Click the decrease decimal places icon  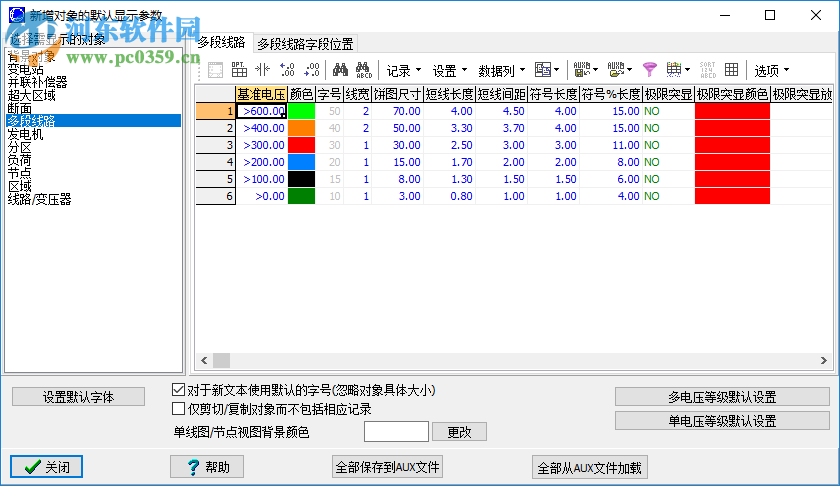312,70
